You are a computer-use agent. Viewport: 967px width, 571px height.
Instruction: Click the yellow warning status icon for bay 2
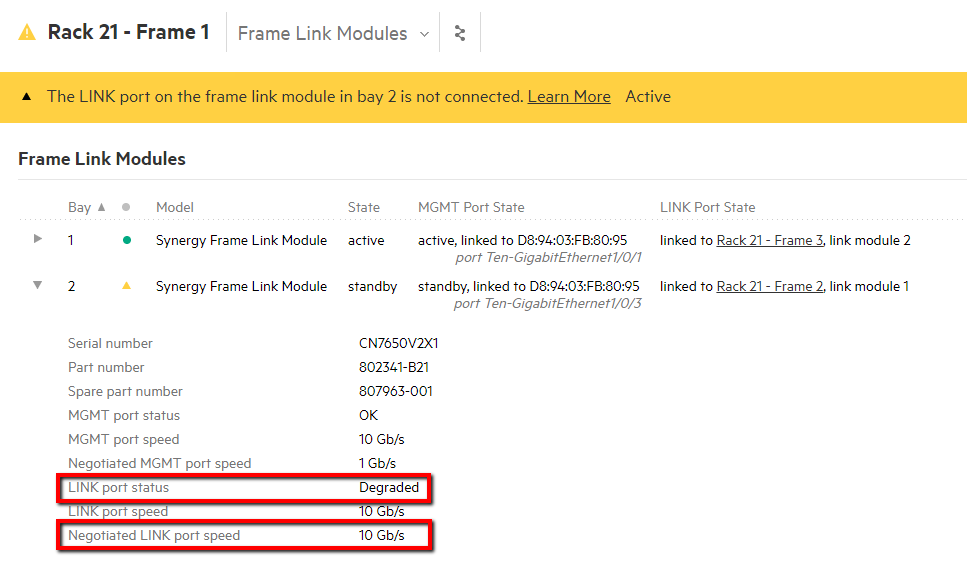126,286
